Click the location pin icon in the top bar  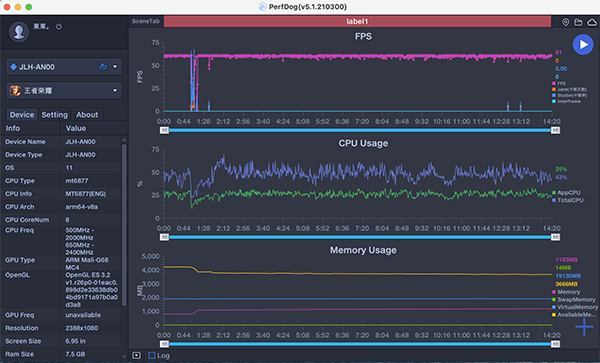pos(565,22)
